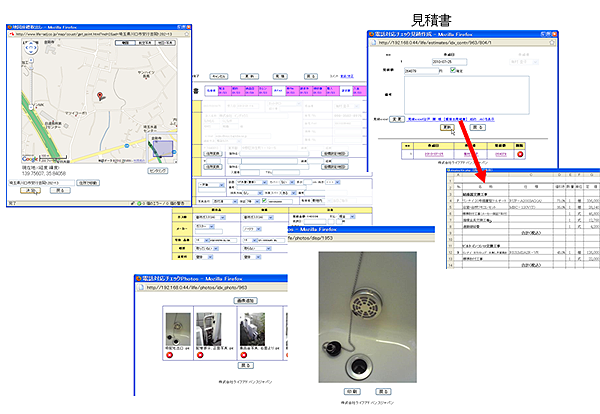The width and height of the screenshot is (600, 414).
Task: Click the 戻る button below the photo thumbnails
Action: tap(246, 365)
